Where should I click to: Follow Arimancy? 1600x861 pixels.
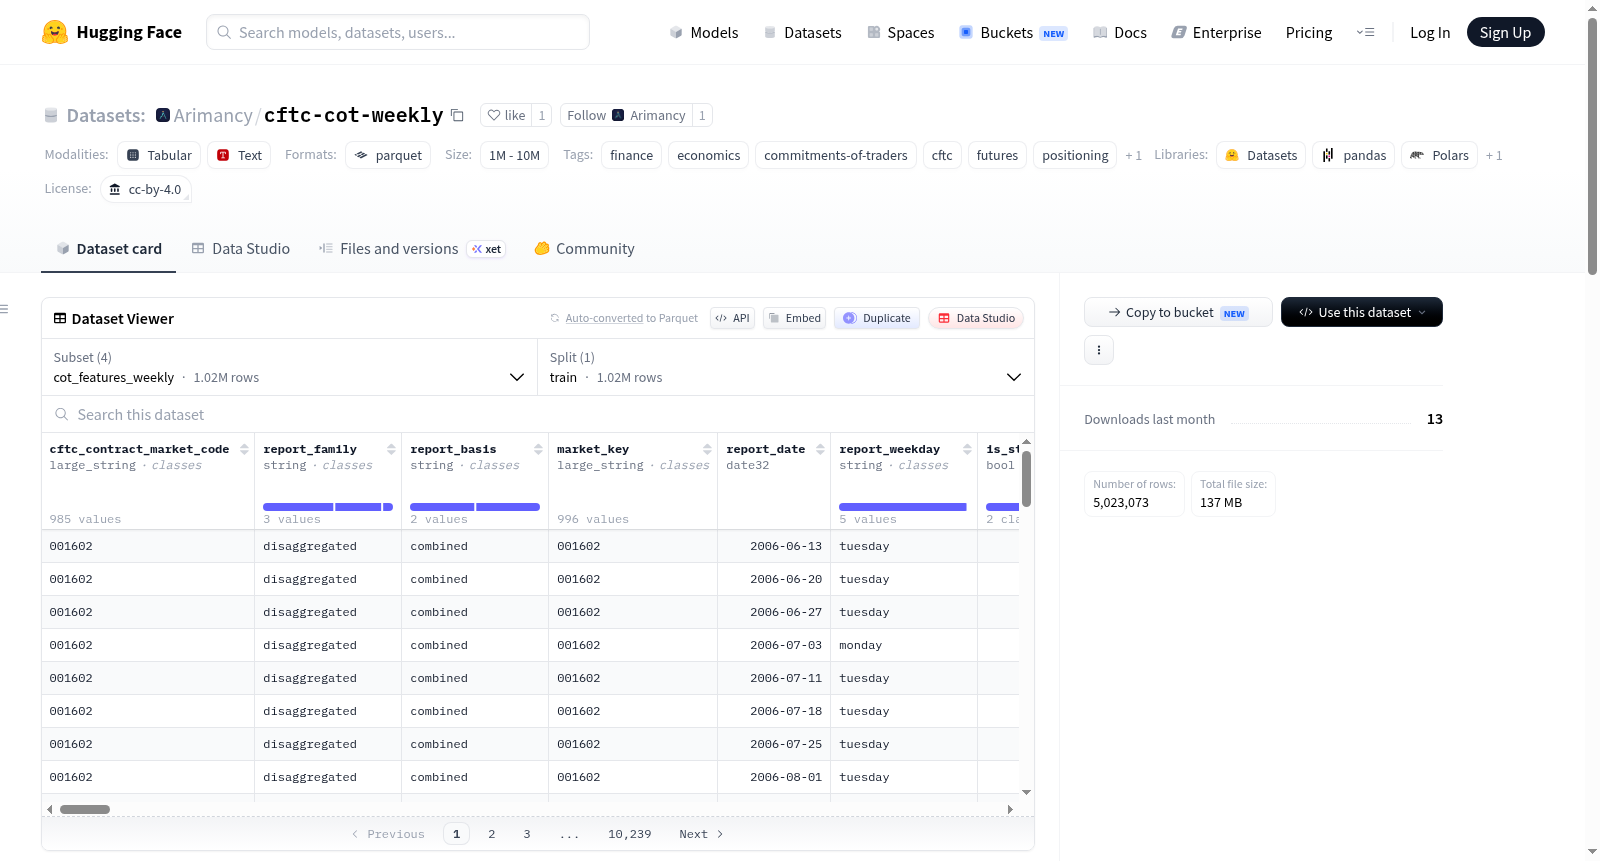click(626, 115)
